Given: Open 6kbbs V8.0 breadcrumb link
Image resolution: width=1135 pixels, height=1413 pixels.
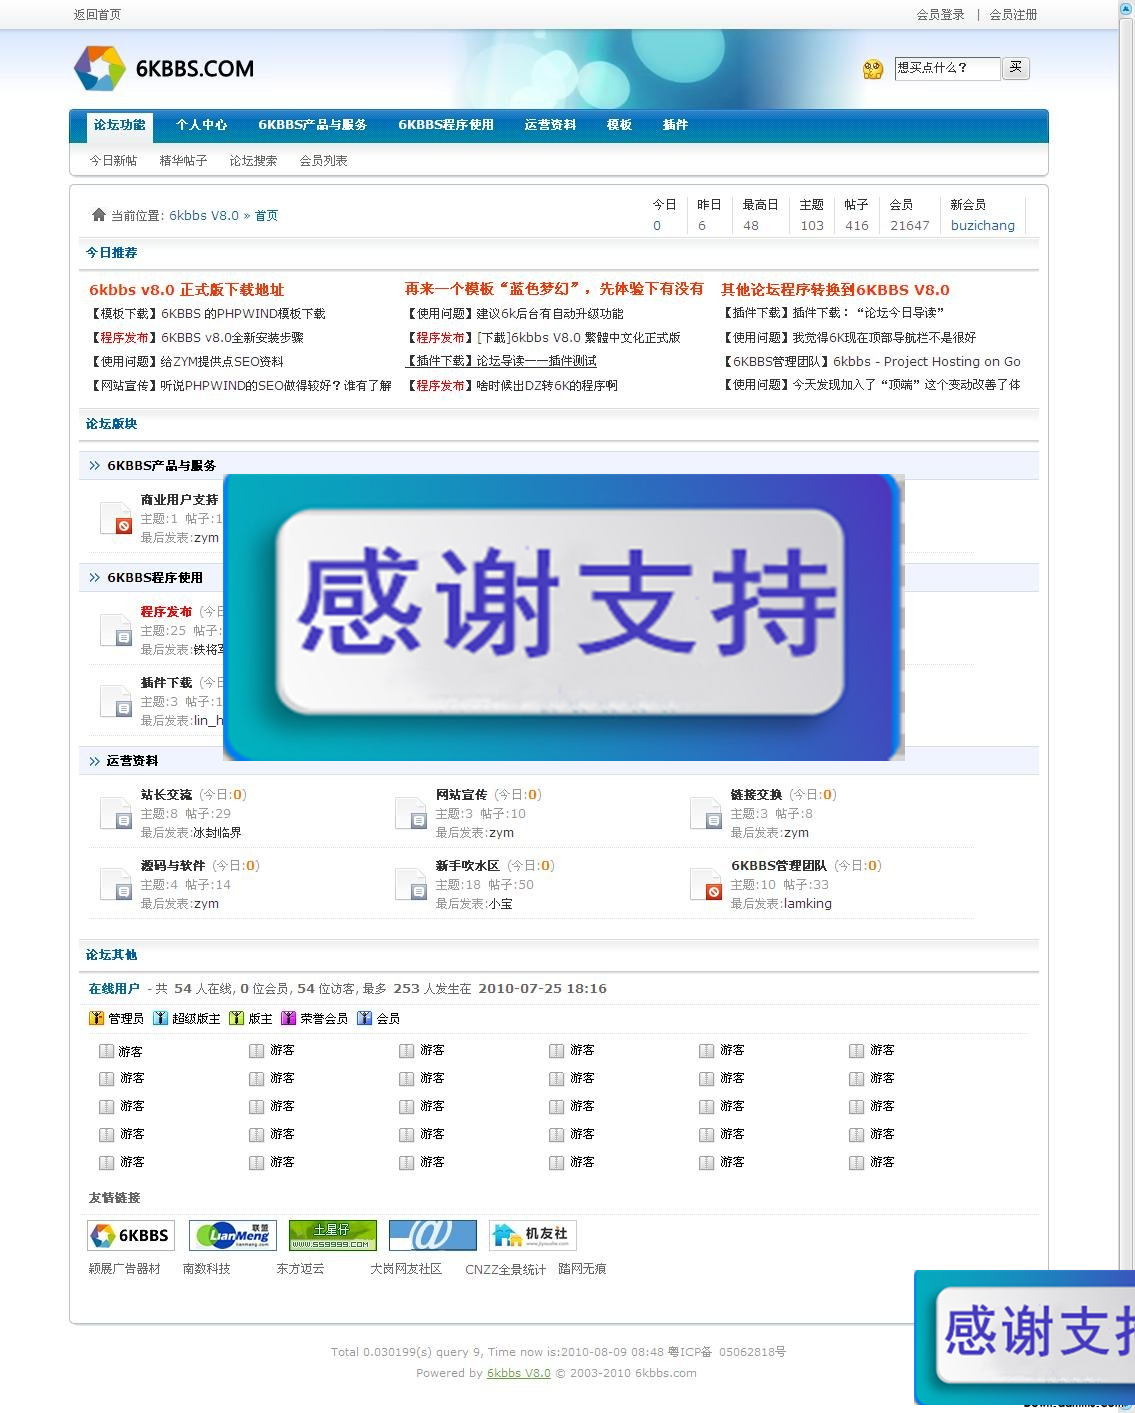Looking at the screenshot, I should tap(204, 215).
